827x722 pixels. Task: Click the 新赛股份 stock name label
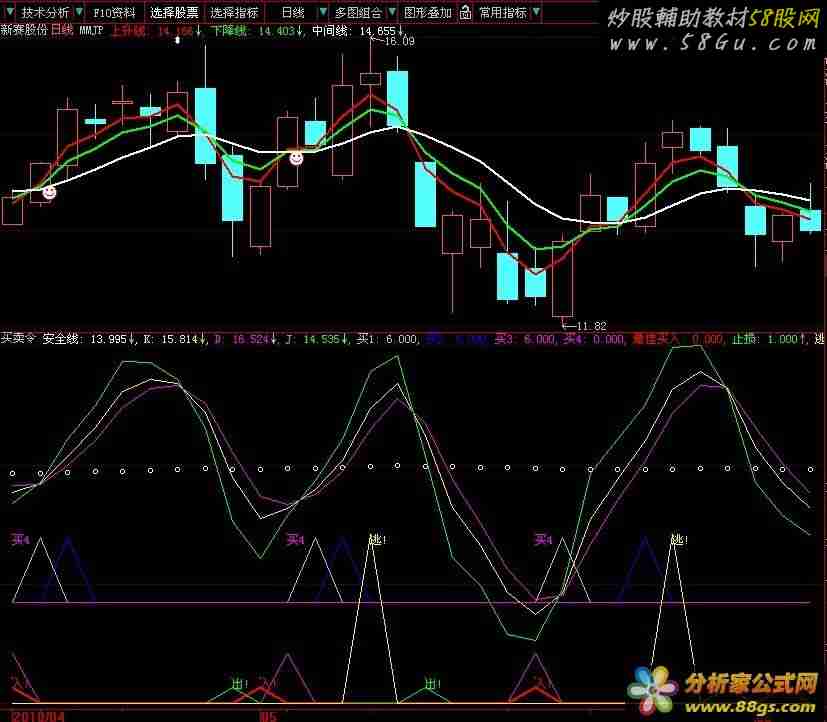pos(24,30)
